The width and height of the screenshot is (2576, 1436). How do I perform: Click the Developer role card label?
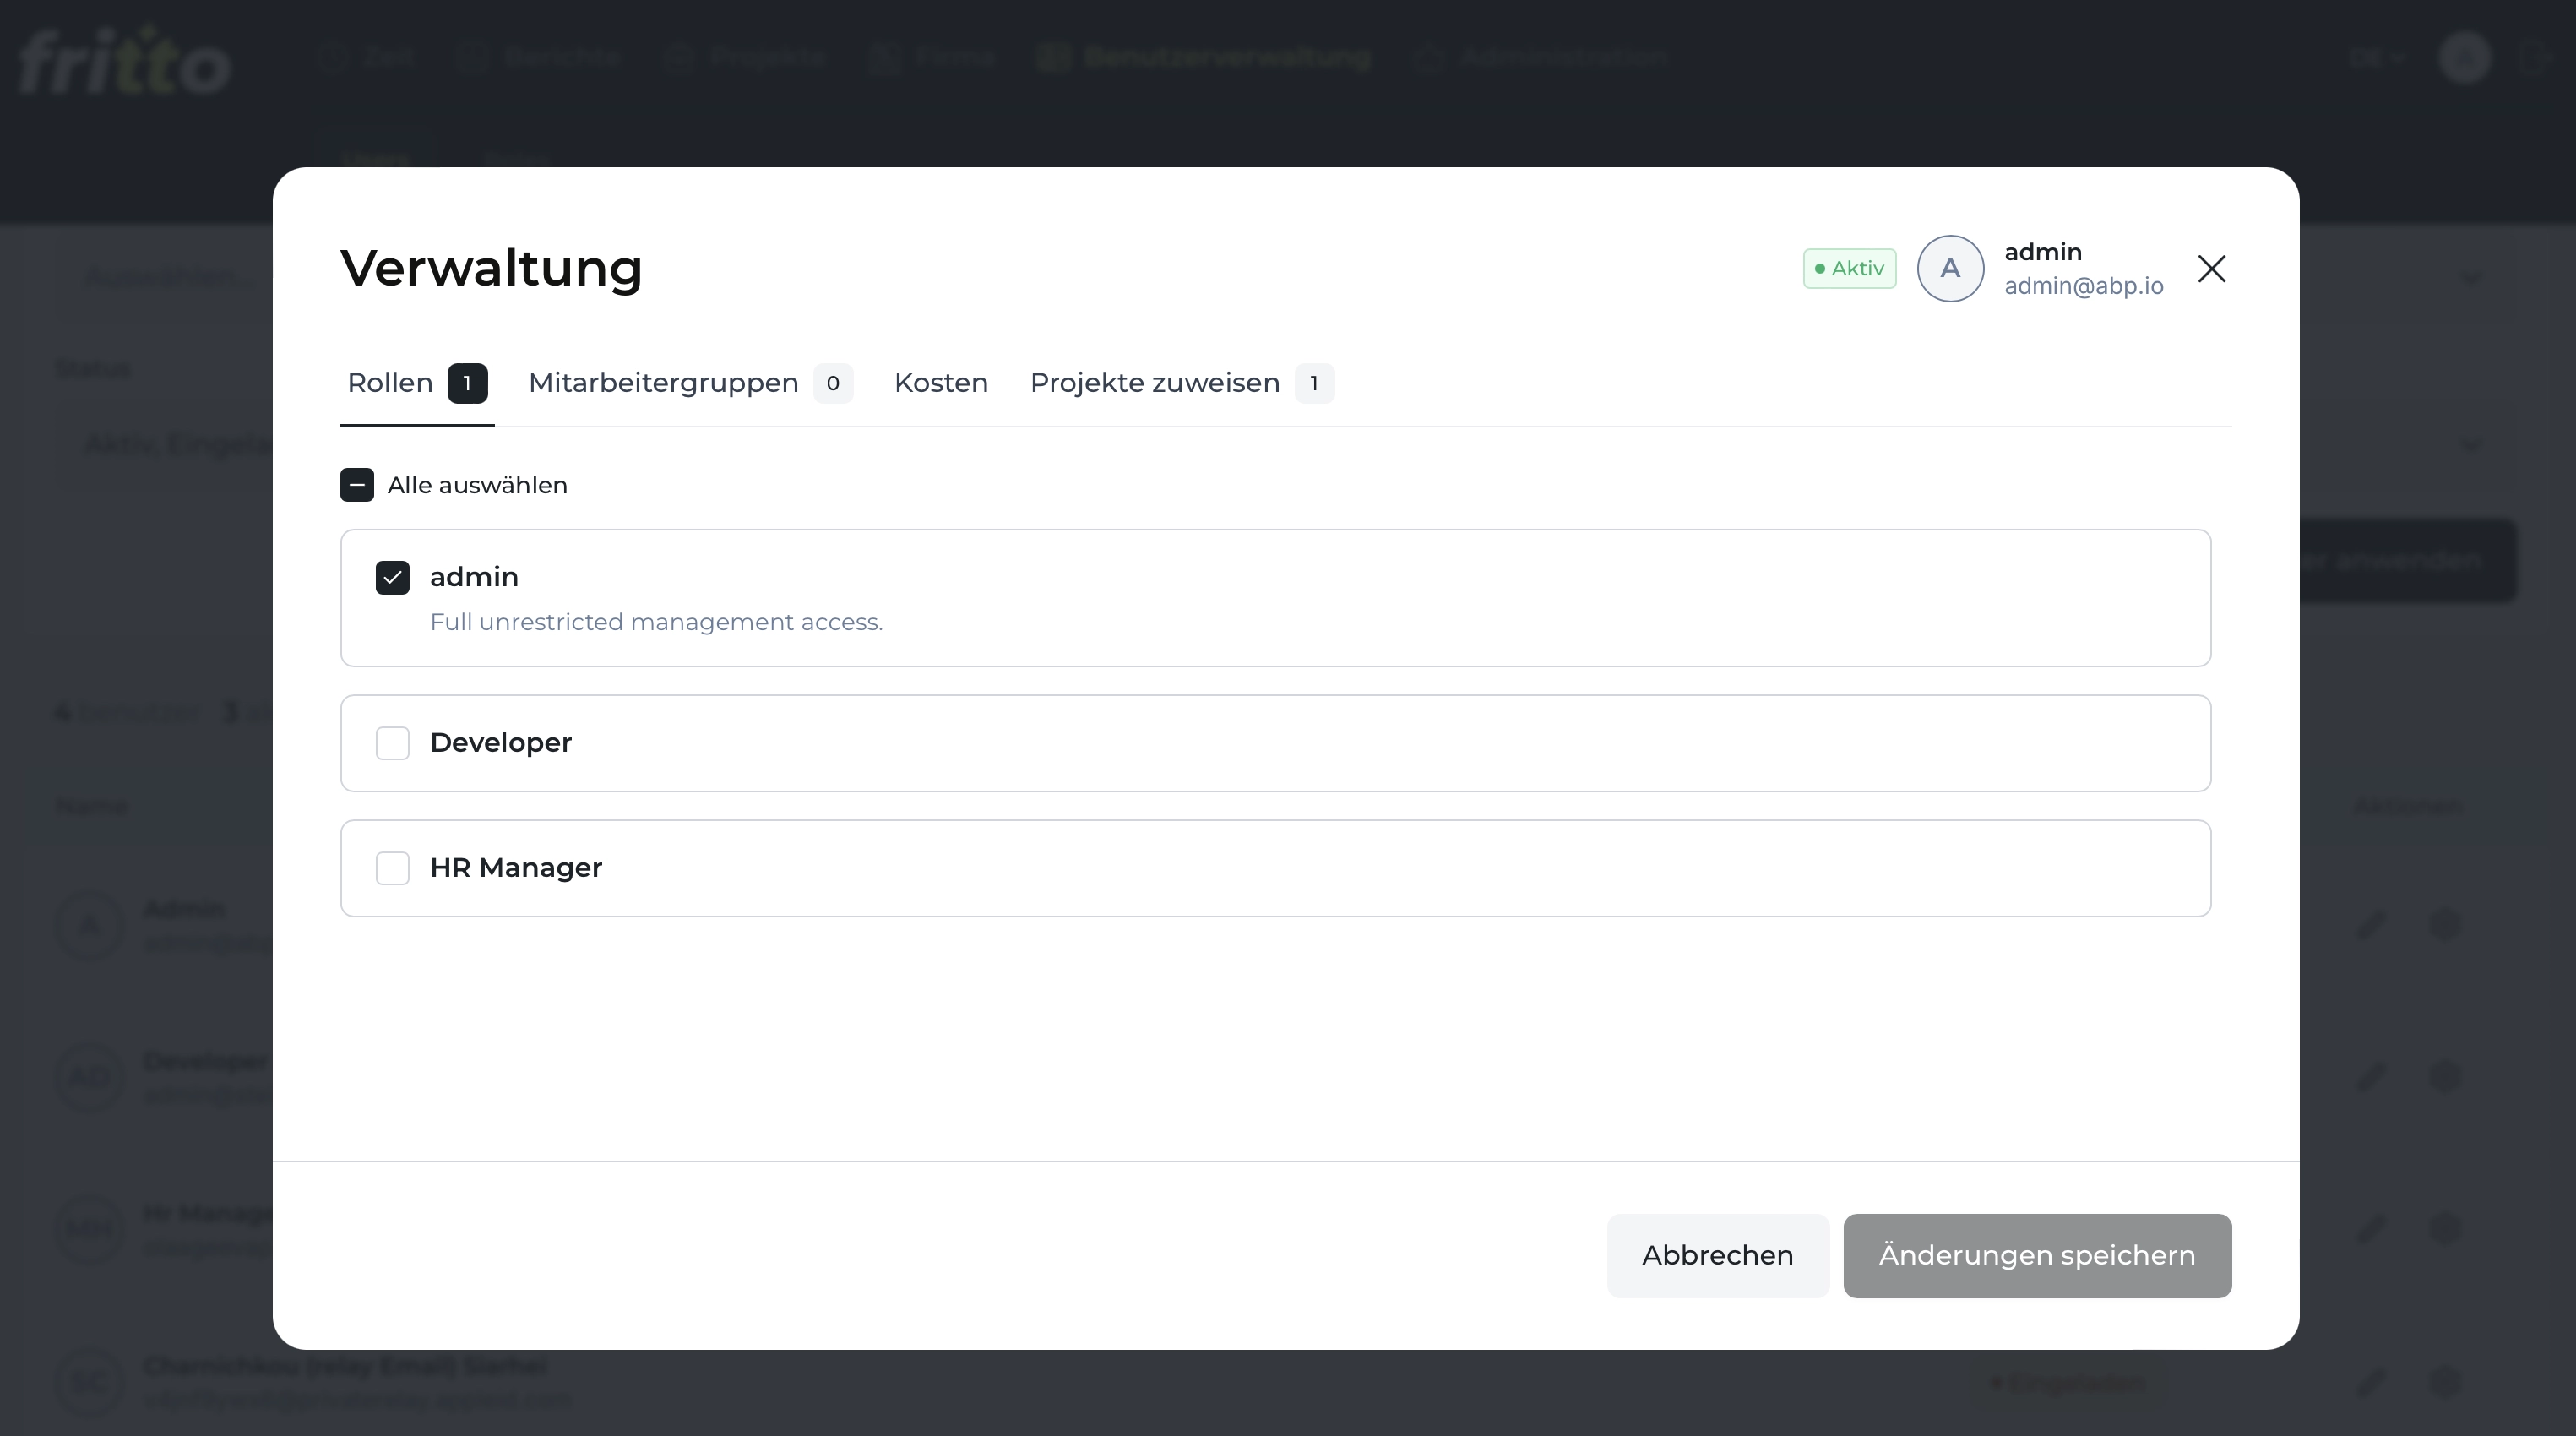[x=501, y=743]
